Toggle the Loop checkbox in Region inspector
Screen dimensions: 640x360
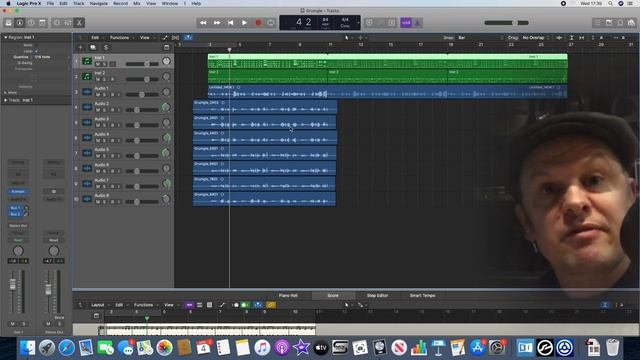pos(36,51)
